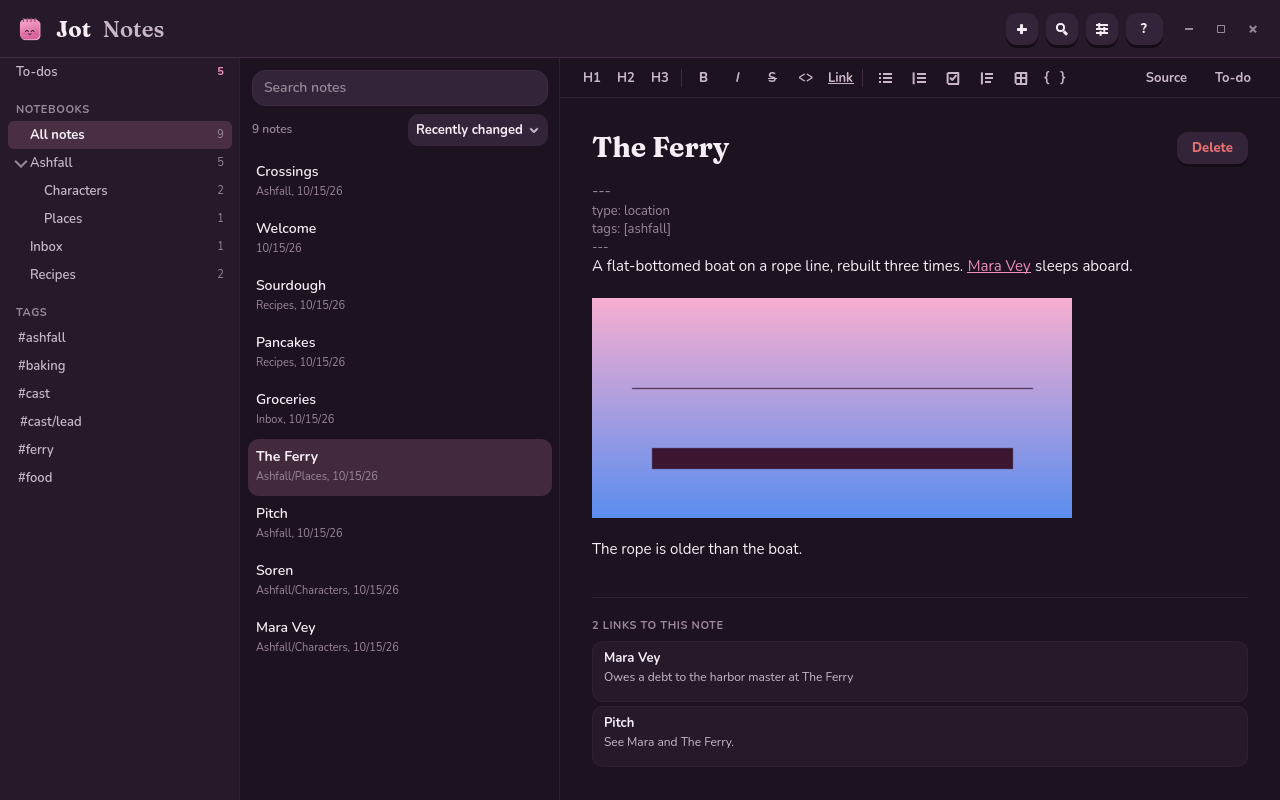The image size is (1280, 800).
Task: Open the Recently changed sort dropdown
Action: [x=477, y=129]
